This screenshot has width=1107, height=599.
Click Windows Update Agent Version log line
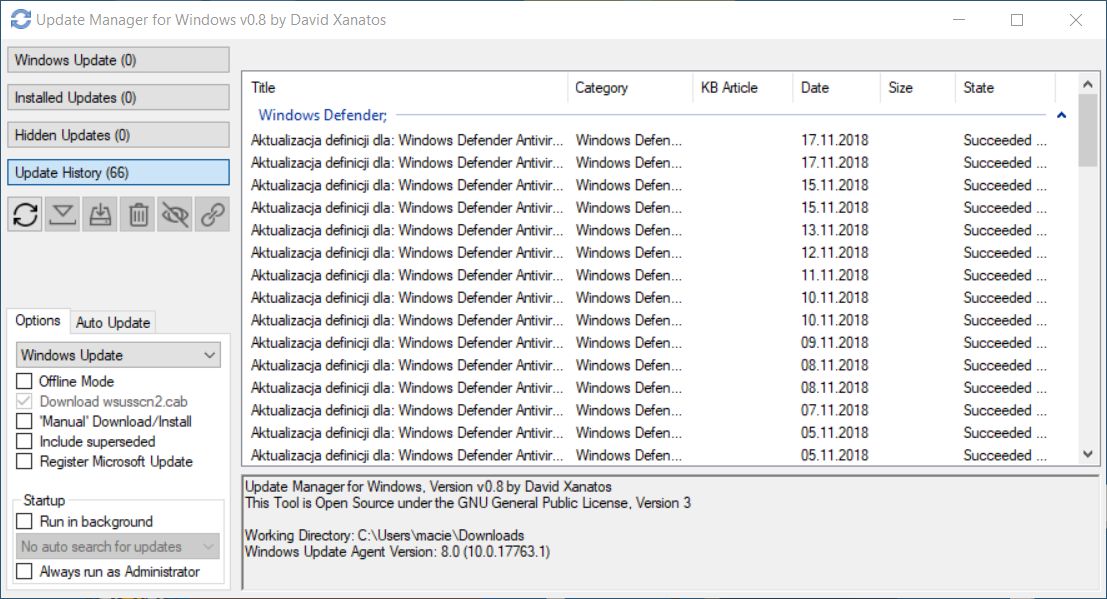pos(397,552)
